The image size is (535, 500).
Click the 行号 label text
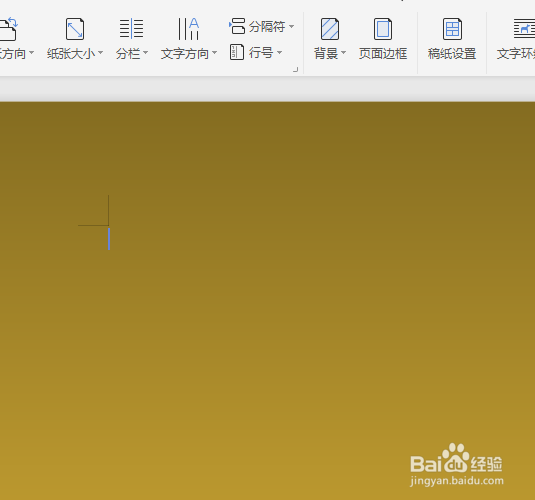click(261, 53)
